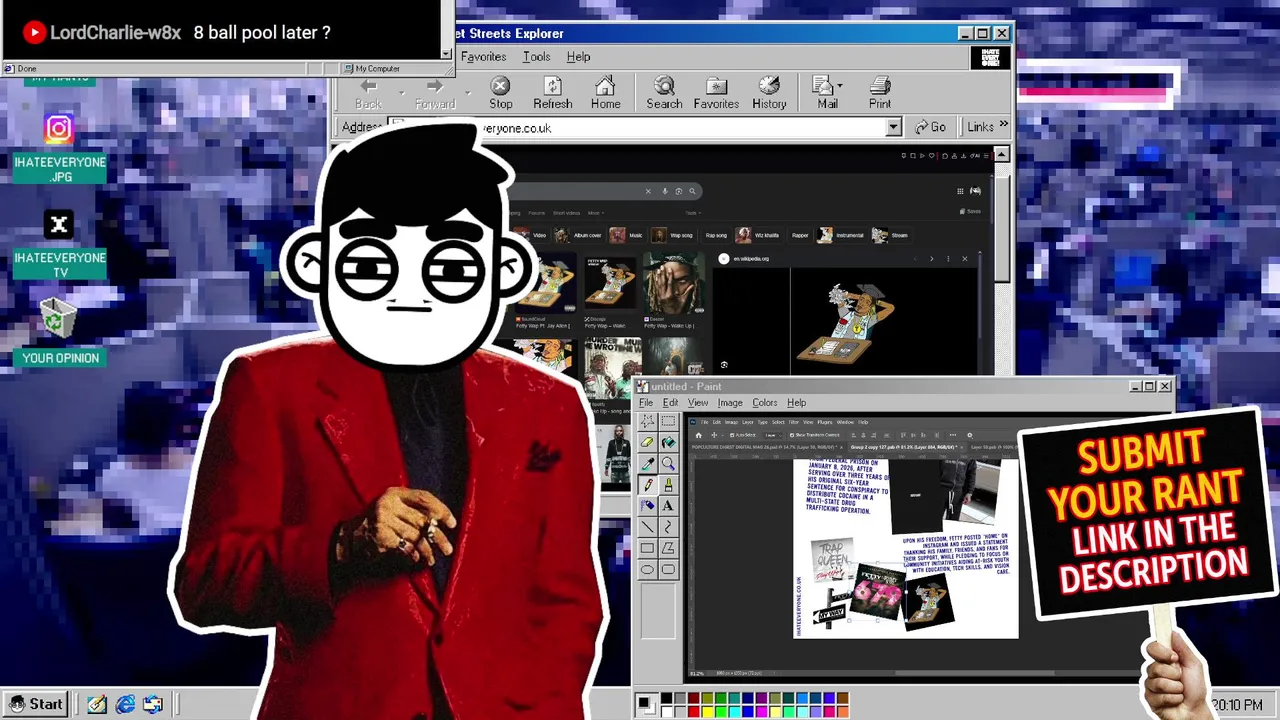1280x720 pixels.
Task: Refresh the page in Explorer
Action: tap(553, 93)
